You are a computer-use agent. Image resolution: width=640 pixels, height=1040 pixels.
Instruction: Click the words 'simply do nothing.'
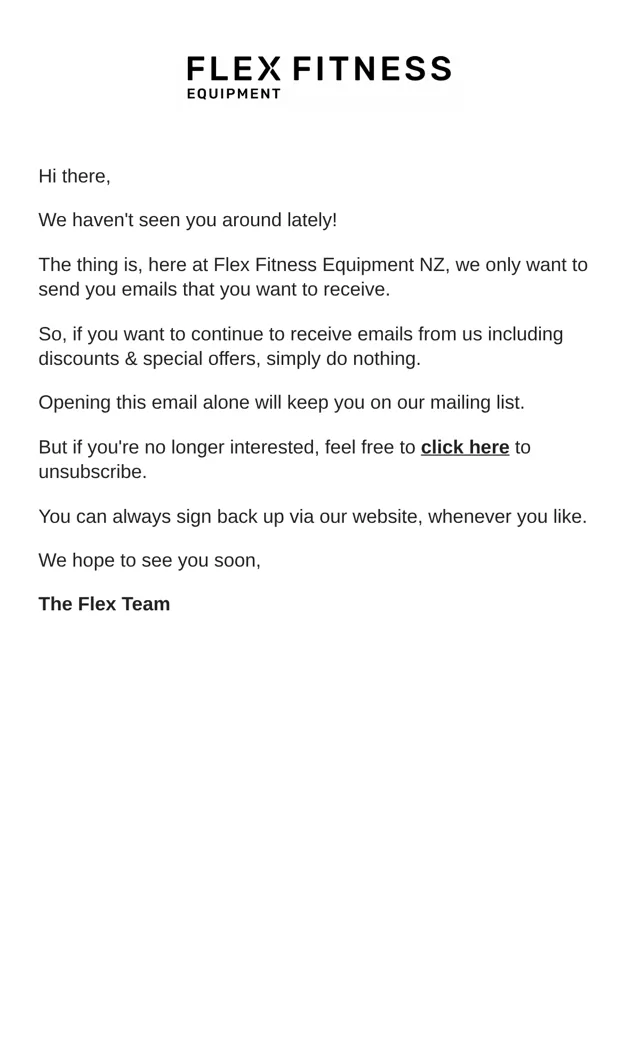pos(344,359)
